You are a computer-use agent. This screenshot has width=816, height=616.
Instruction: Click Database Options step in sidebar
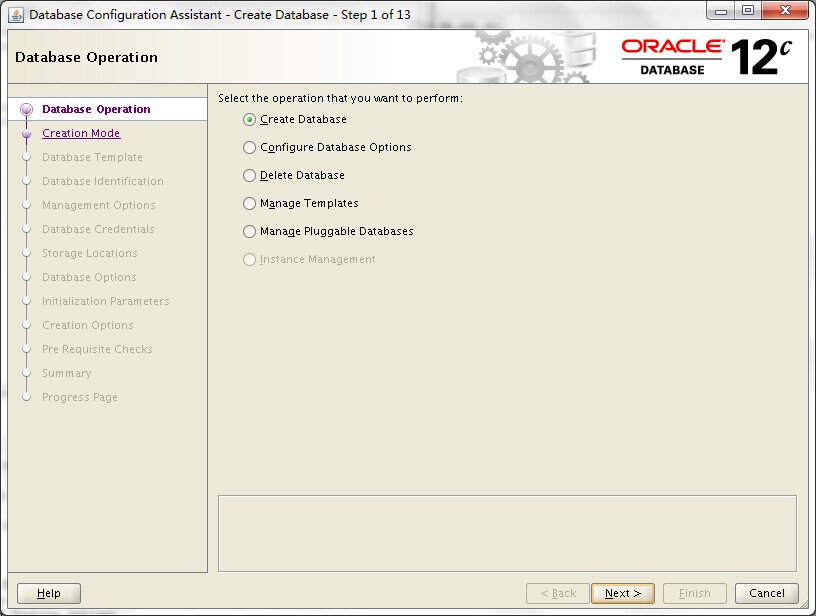pyautogui.click(x=89, y=277)
